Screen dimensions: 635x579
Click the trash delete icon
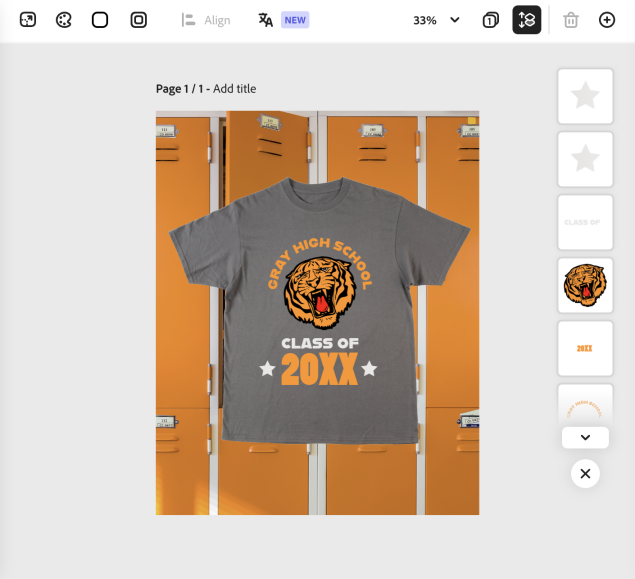point(571,20)
